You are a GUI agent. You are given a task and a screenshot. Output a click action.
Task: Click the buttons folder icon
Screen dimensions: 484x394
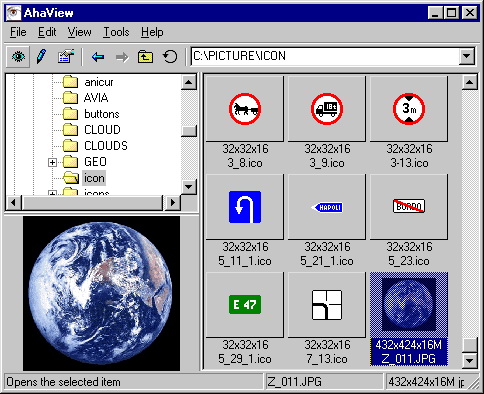[x=70, y=114]
